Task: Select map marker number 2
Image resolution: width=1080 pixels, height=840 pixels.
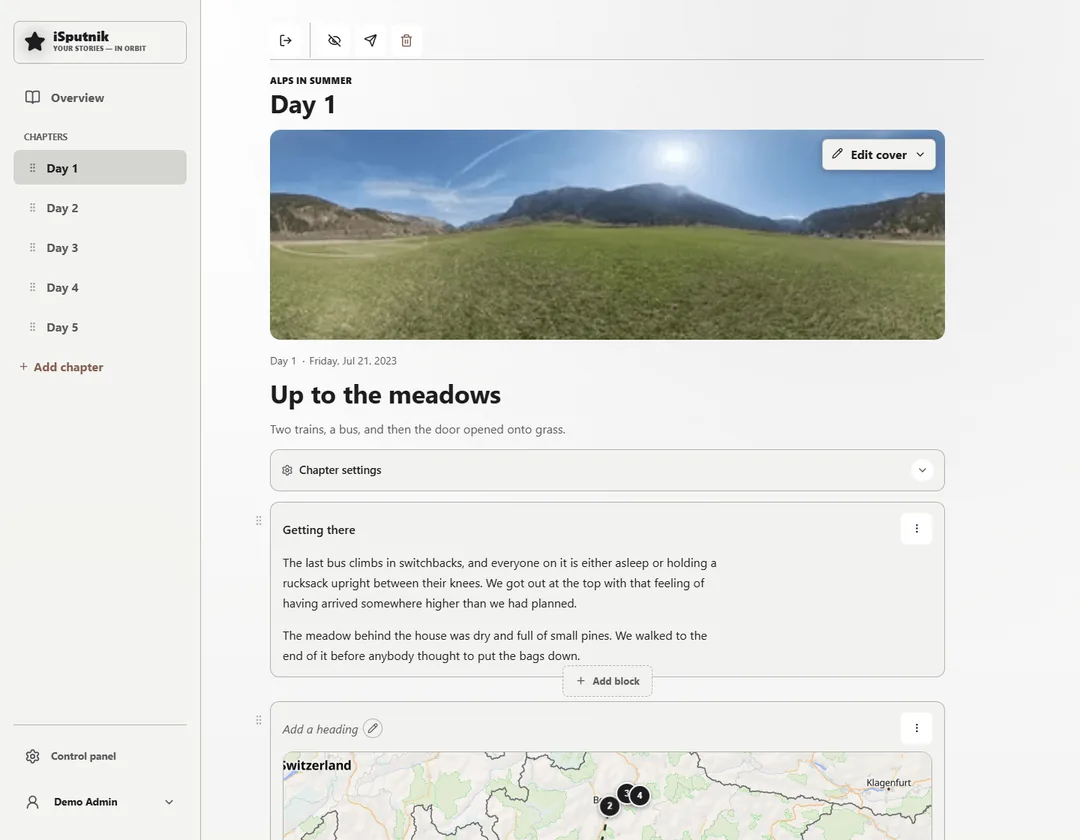Action: click(610, 806)
